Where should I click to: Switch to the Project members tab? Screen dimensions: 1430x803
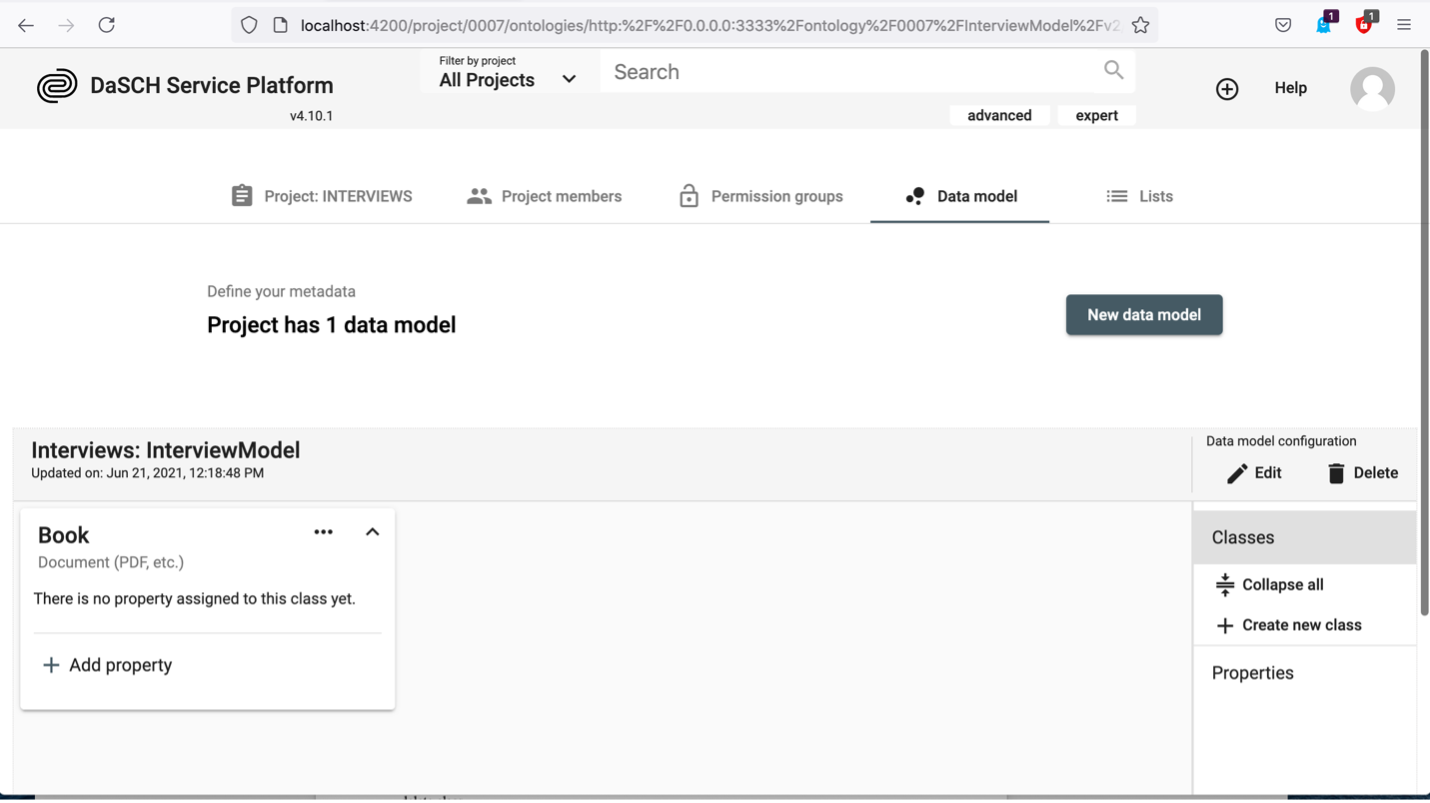point(544,196)
